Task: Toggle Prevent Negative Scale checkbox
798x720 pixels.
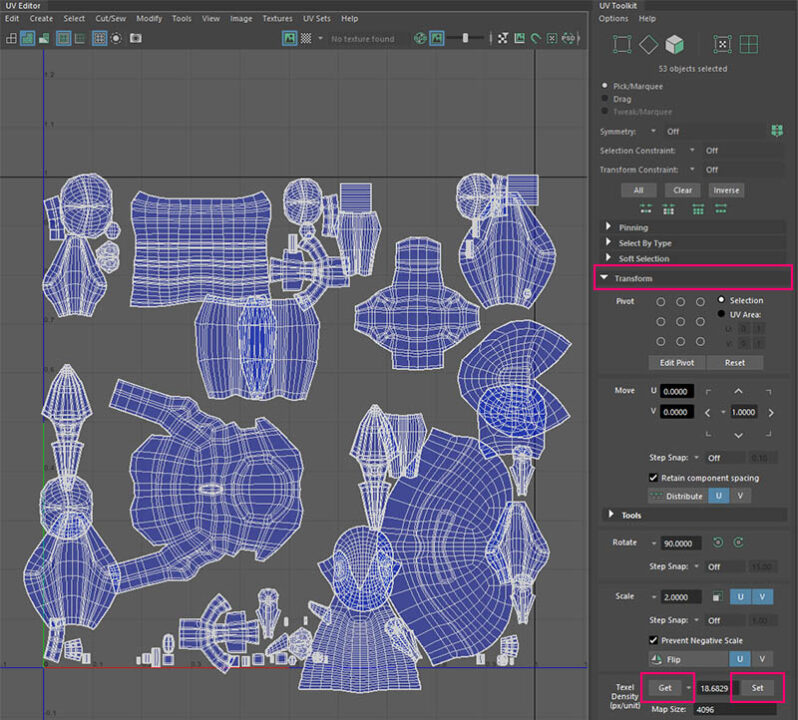Action: click(653, 640)
